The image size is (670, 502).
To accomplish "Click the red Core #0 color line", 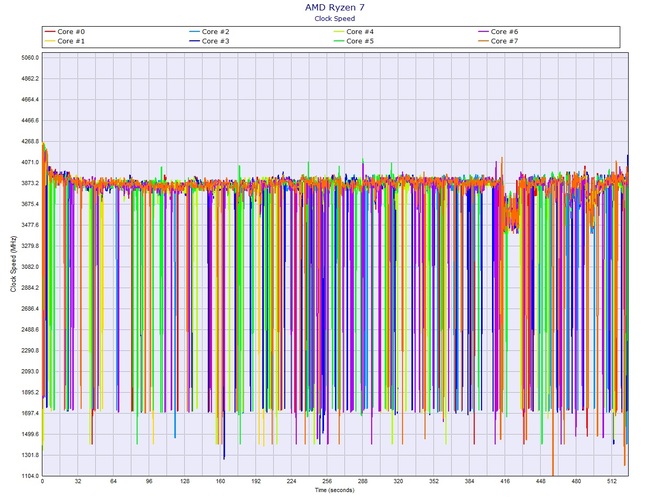I will [50, 32].
